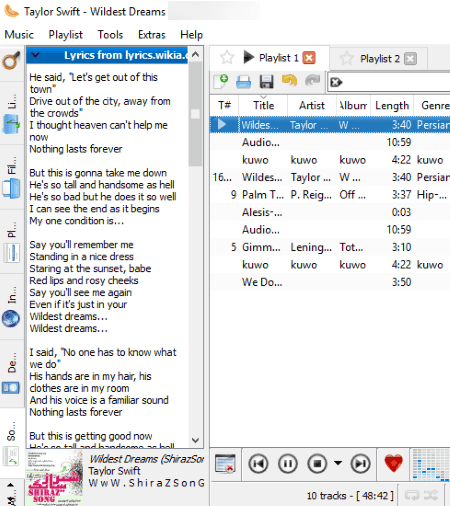
Task: Open the Song info sidebar tab
Action: [12, 443]
